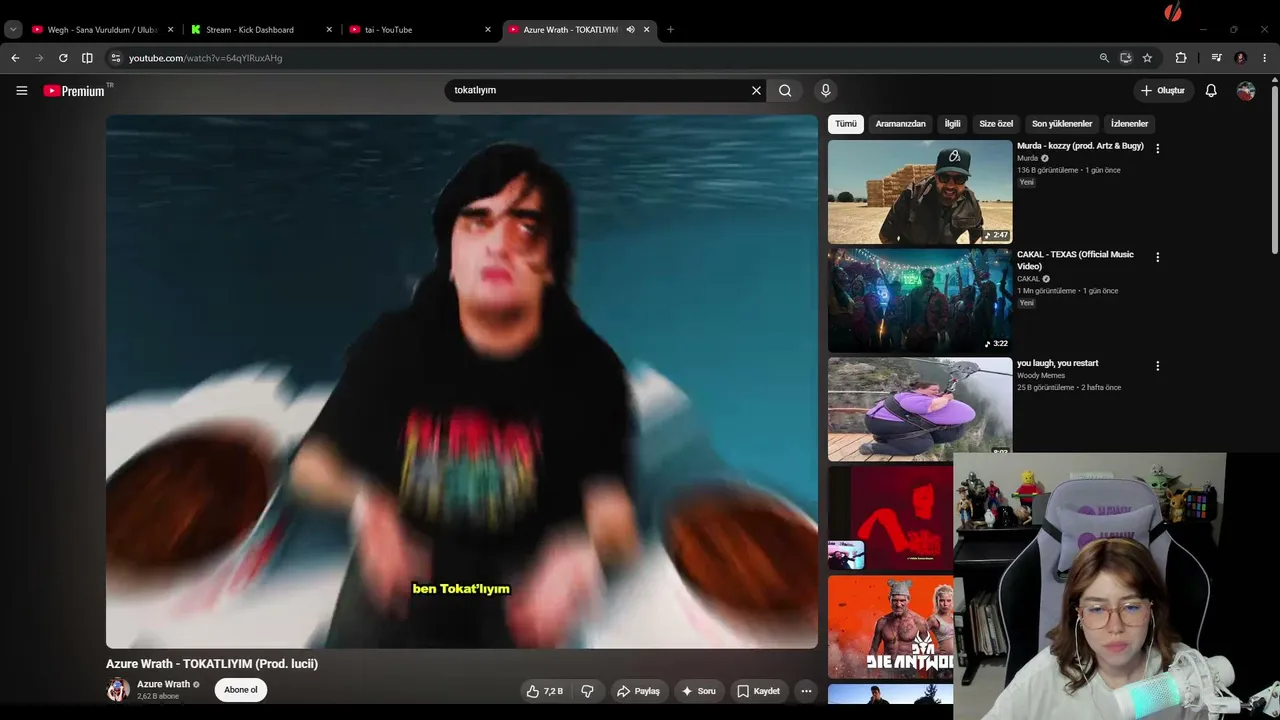
Task: Pause the video by clicking the player
Action: [x=462, y=381]
